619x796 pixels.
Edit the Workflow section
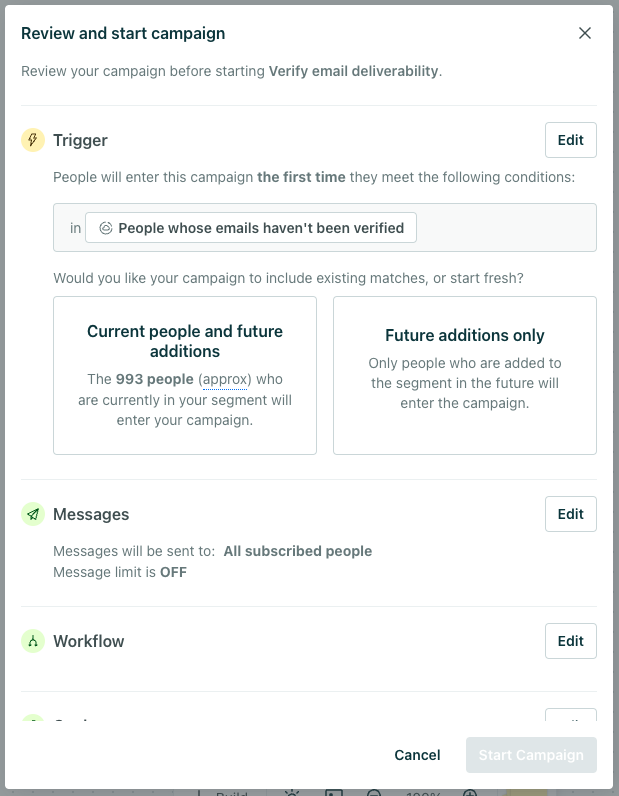click(571, 641)
